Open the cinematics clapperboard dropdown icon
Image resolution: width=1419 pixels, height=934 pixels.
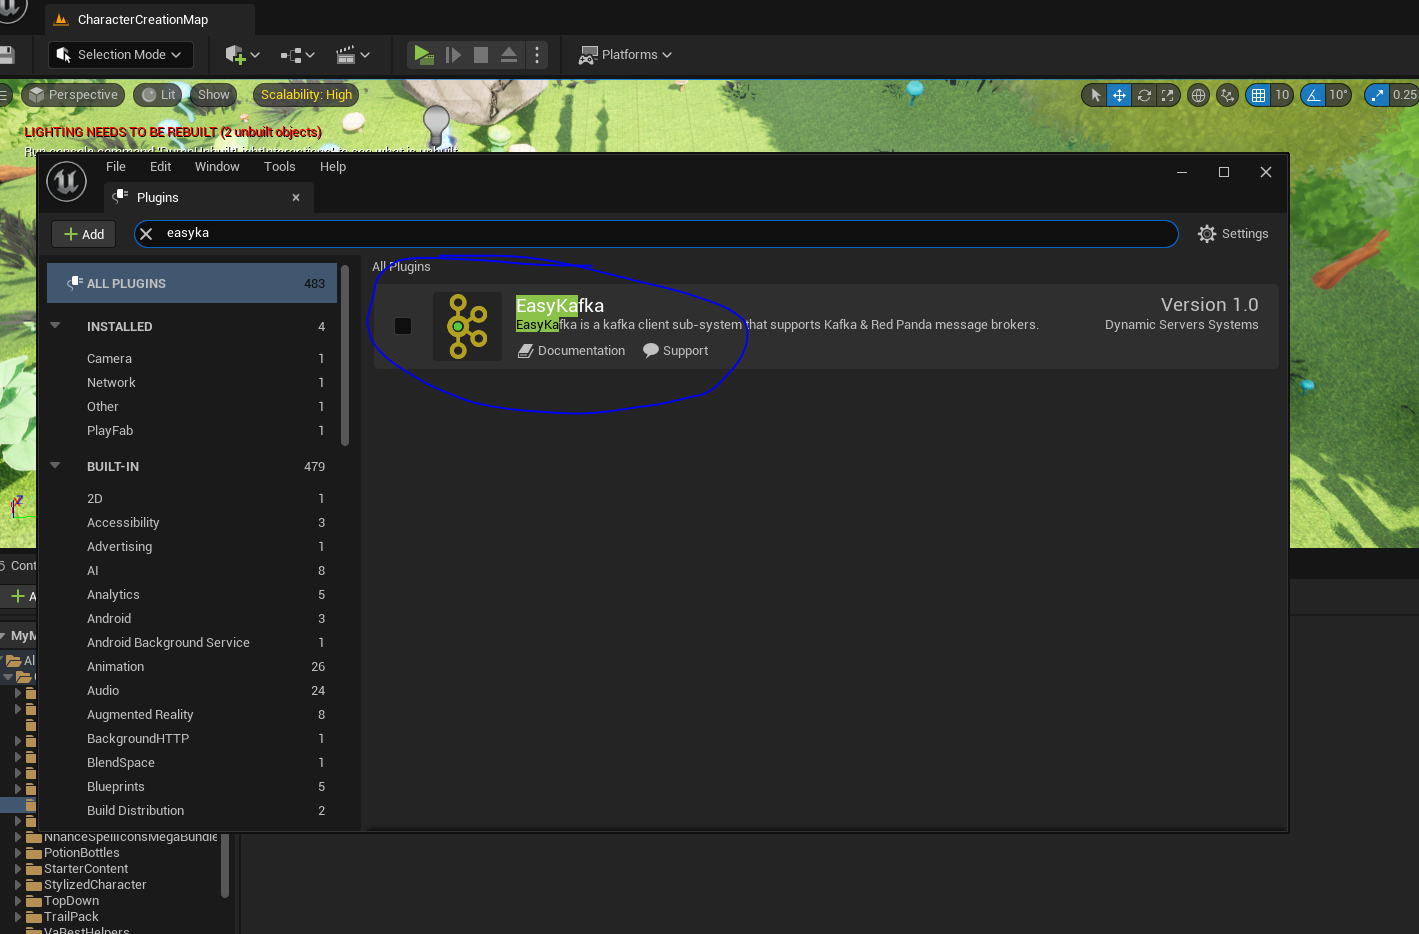(x=353, y=55)
